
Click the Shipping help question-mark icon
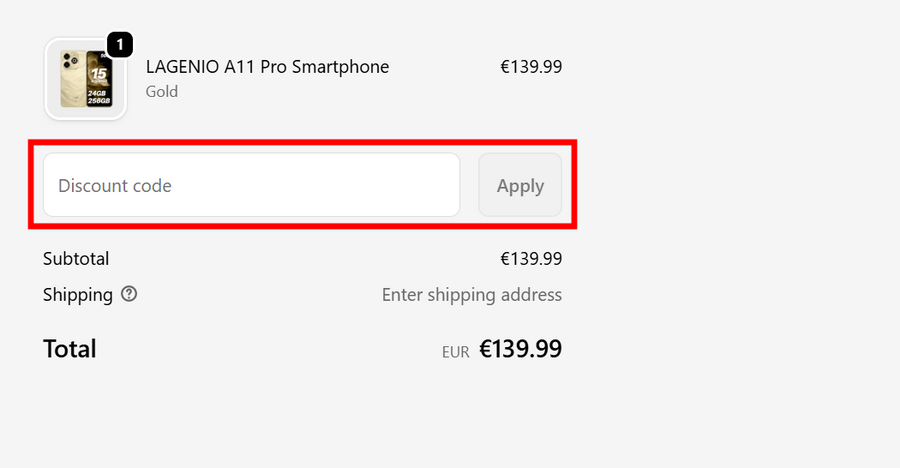129,294
